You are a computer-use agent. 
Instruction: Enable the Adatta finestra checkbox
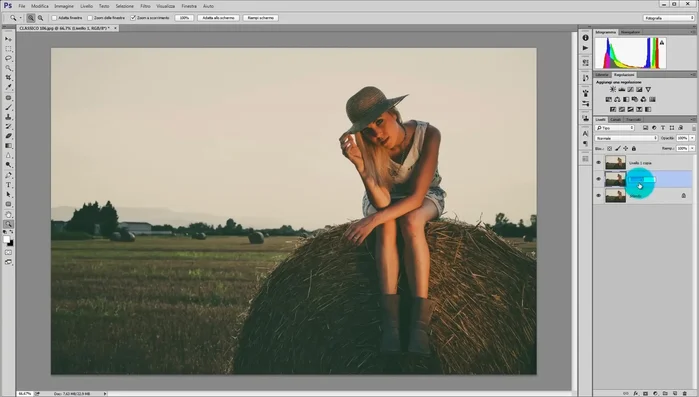(54, 18)
